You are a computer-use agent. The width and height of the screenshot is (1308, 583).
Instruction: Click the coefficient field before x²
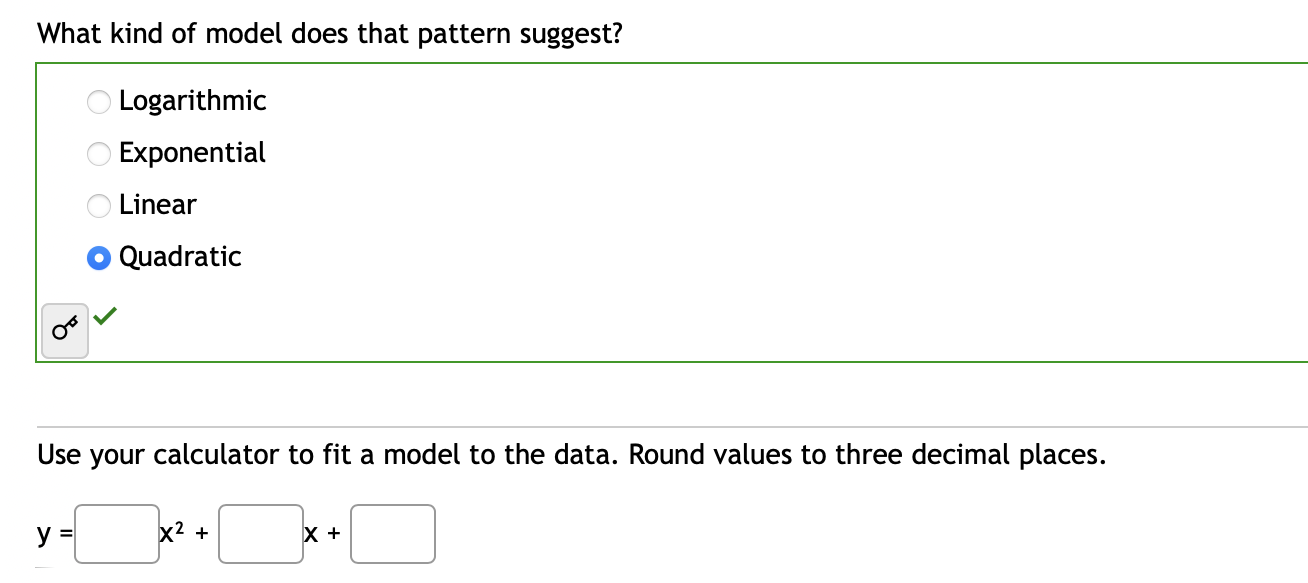point(116,533)
